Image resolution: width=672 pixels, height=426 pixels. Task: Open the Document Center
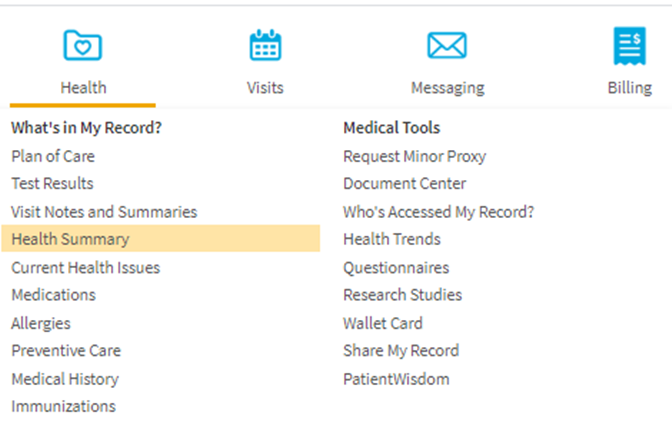click(x=405, y=183)
